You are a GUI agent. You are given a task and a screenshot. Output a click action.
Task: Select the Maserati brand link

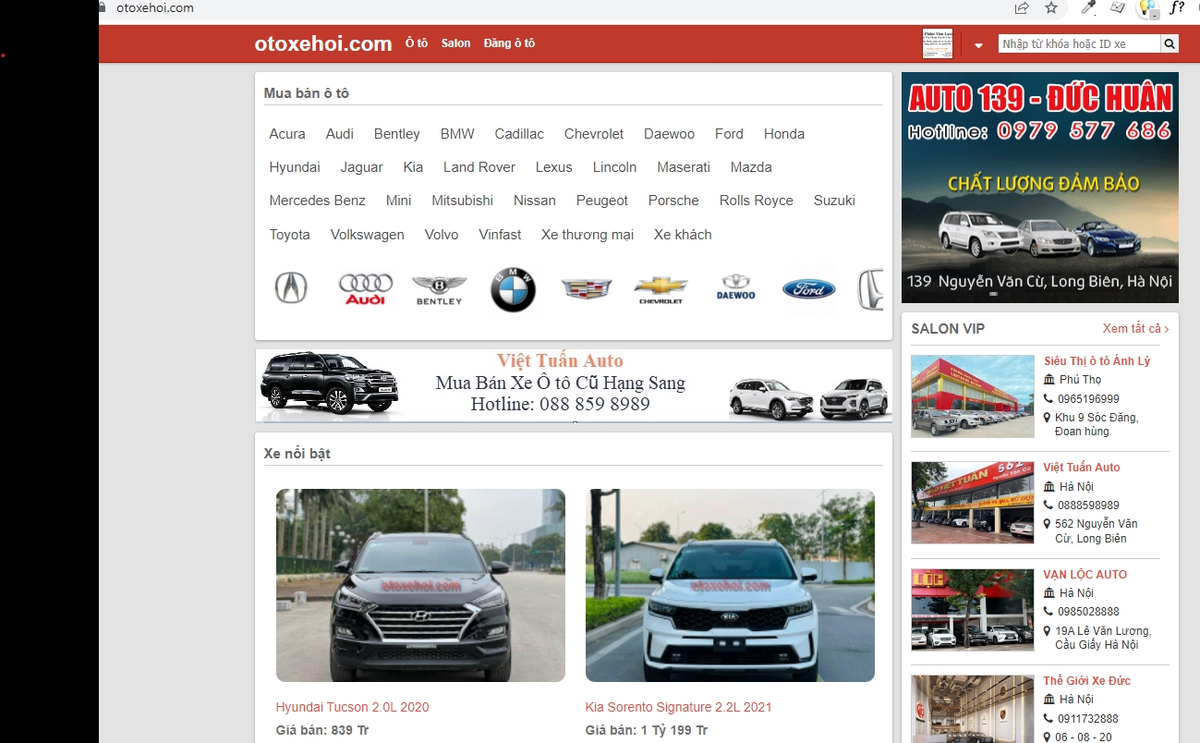pos(684,167)
